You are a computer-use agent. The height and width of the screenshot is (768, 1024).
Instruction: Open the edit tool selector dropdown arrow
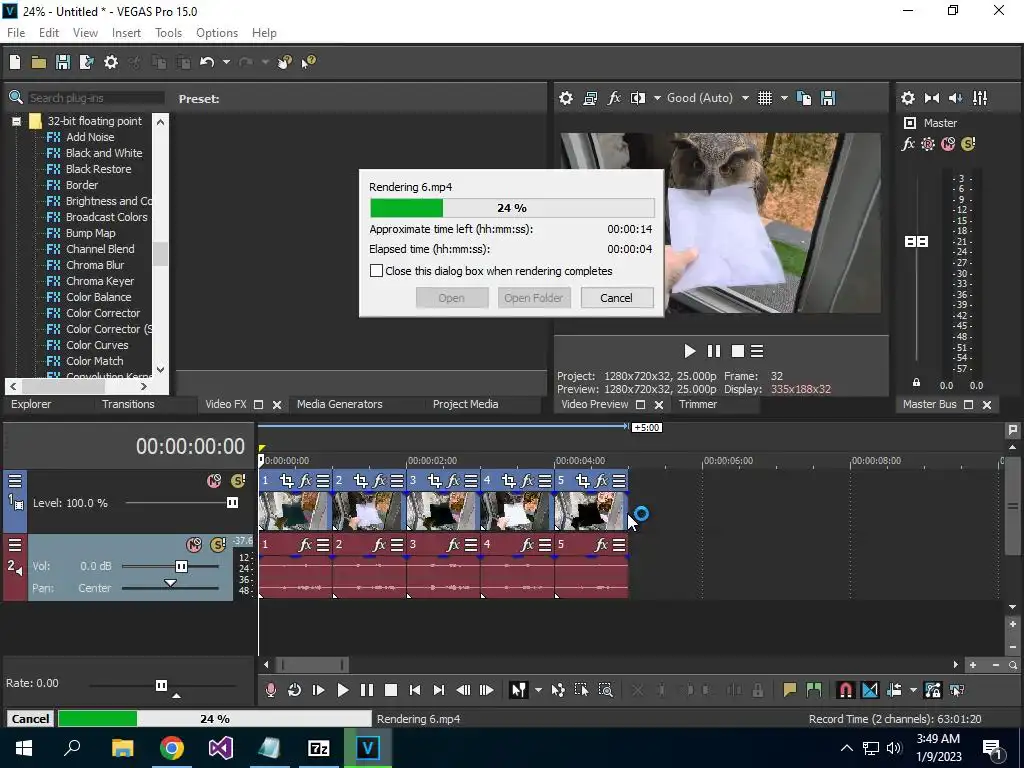coord(538,690)
